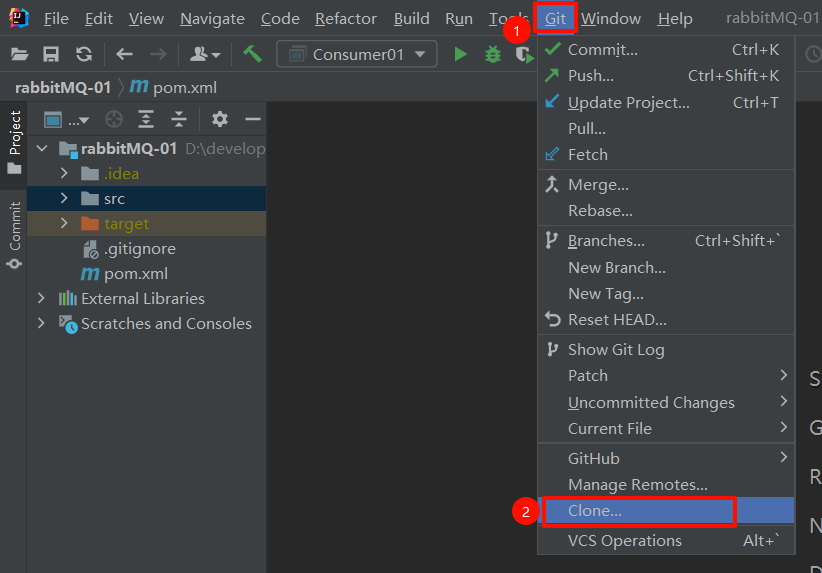Viewport: 822px width, 573px height.
Task: Choose New Branch... from Git menu
Action: point(666,267)
